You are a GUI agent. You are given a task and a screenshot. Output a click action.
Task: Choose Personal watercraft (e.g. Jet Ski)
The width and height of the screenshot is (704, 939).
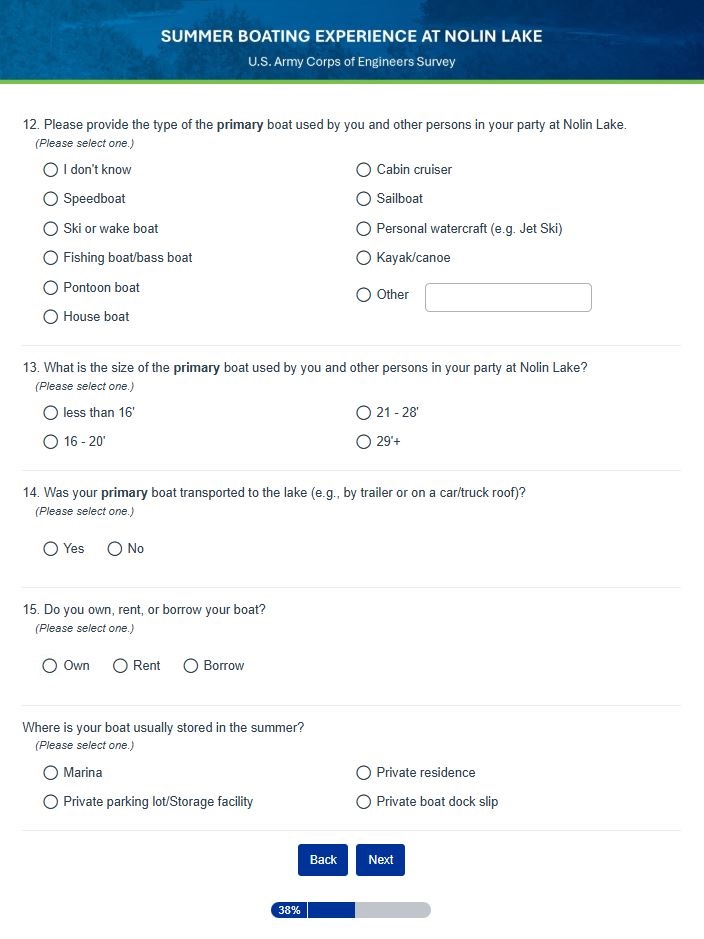(364, 229)
